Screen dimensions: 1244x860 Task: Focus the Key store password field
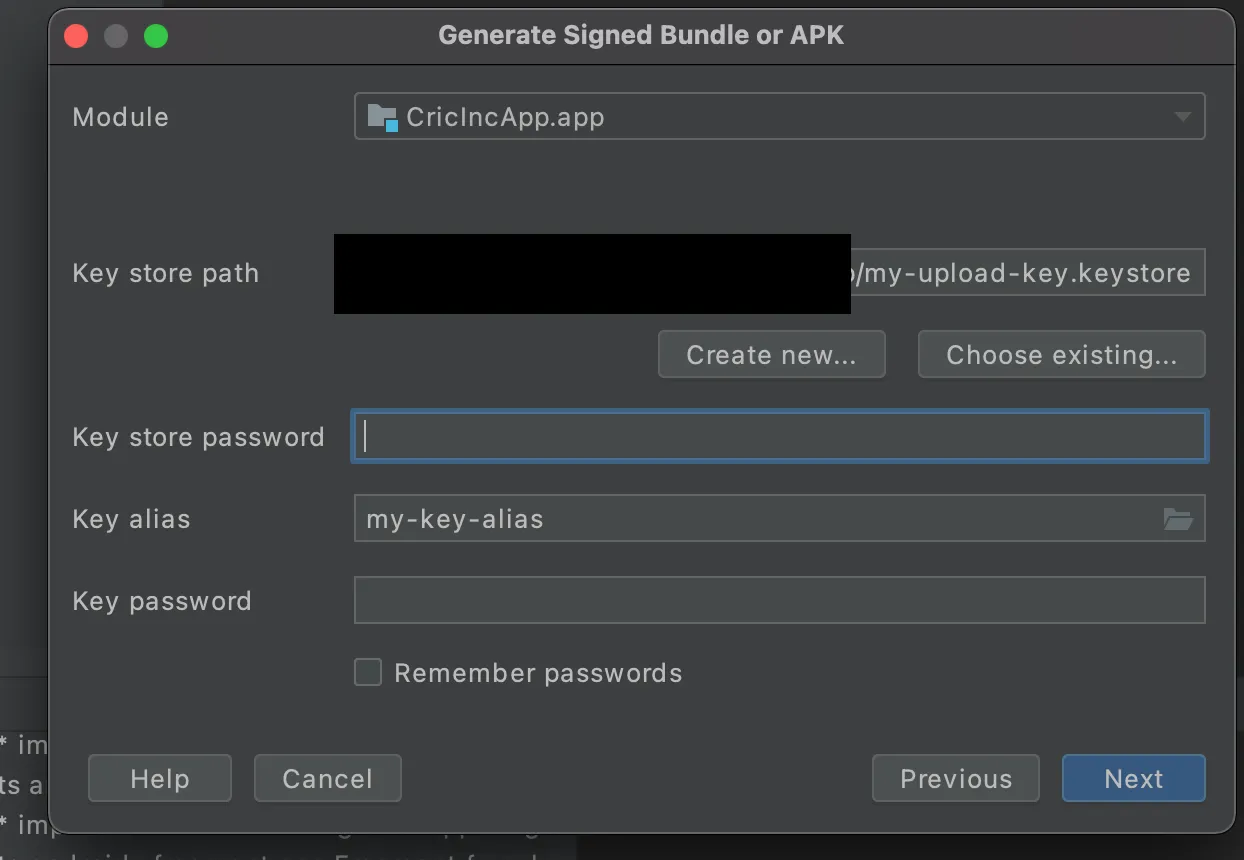coord(780,437)
